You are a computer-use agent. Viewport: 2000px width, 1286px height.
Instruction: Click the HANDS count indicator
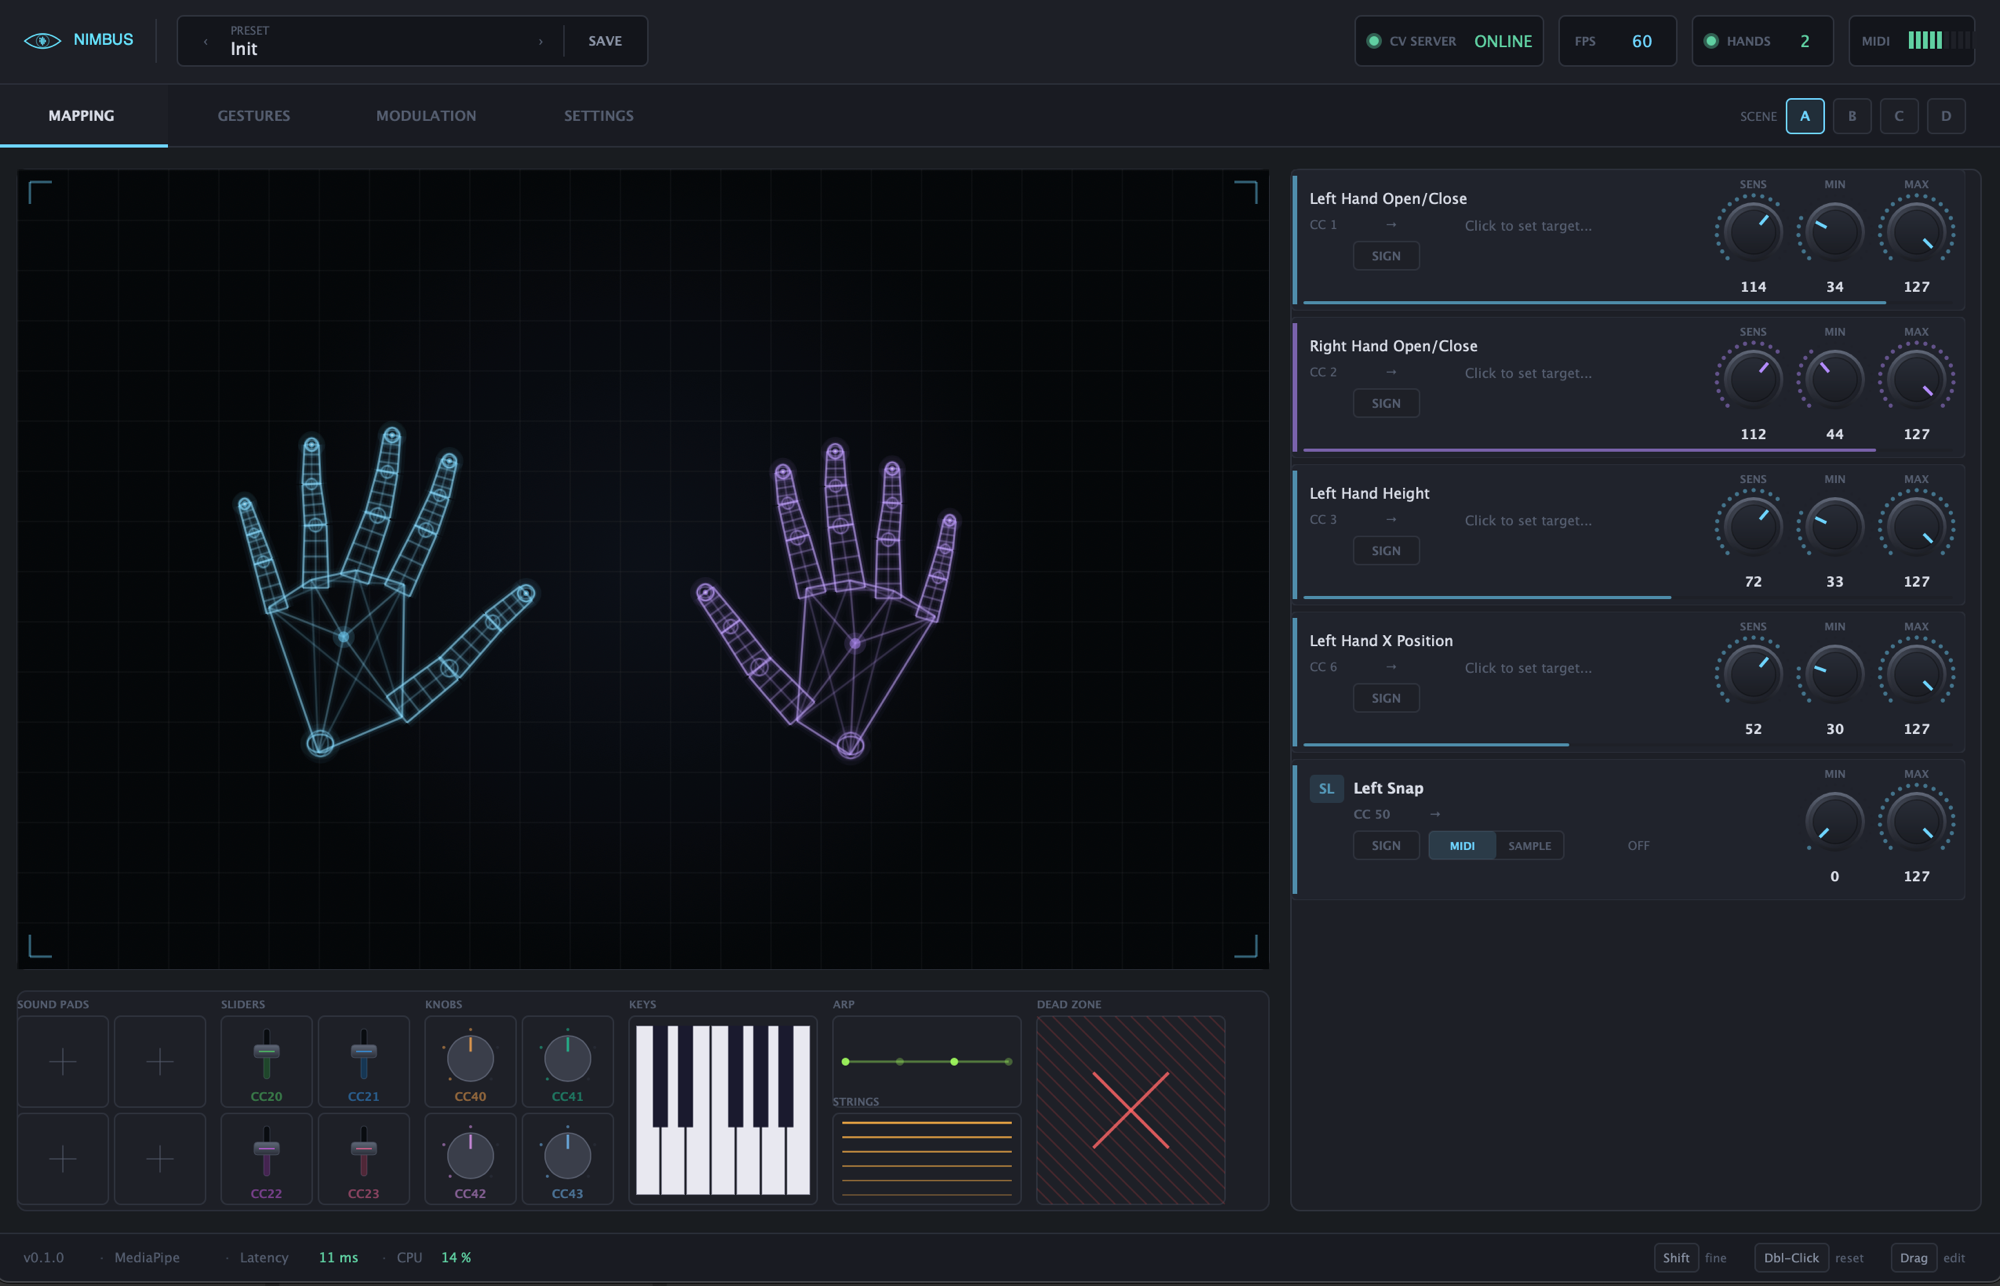click(1762, 41)
